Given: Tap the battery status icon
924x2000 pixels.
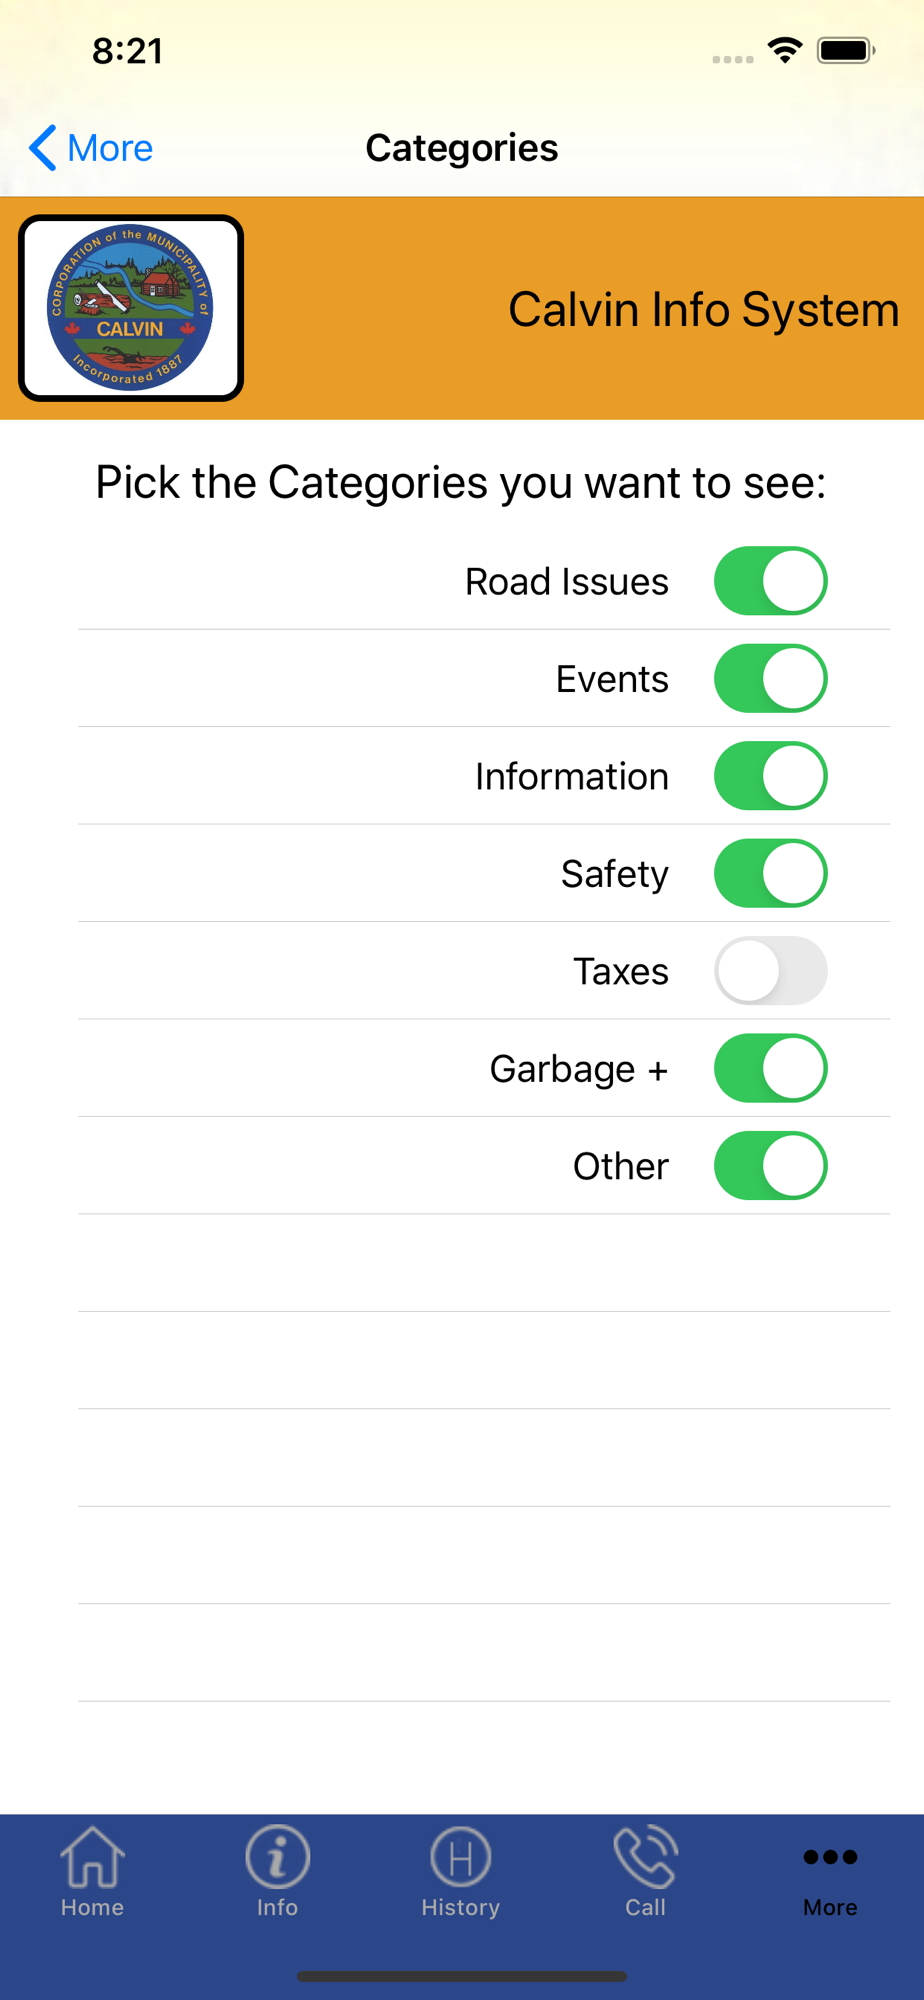Looking at the screenshot, I should point(846,50).
